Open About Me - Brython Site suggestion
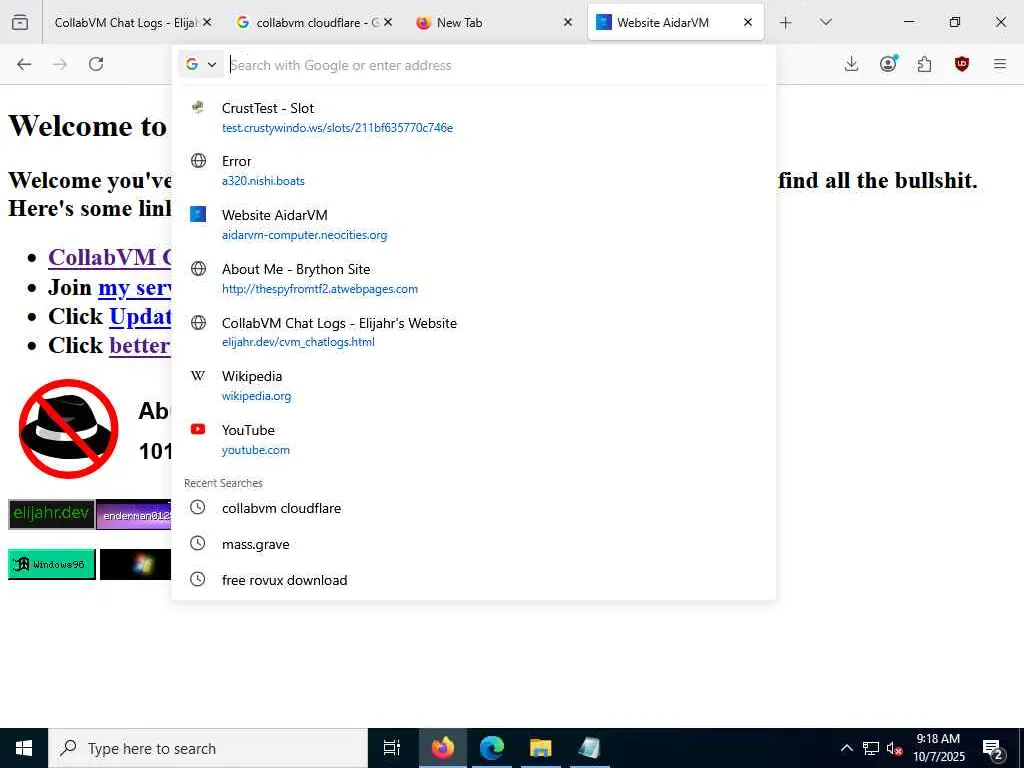Viewport: 1024px width, 768px height. tap(473, 278)
